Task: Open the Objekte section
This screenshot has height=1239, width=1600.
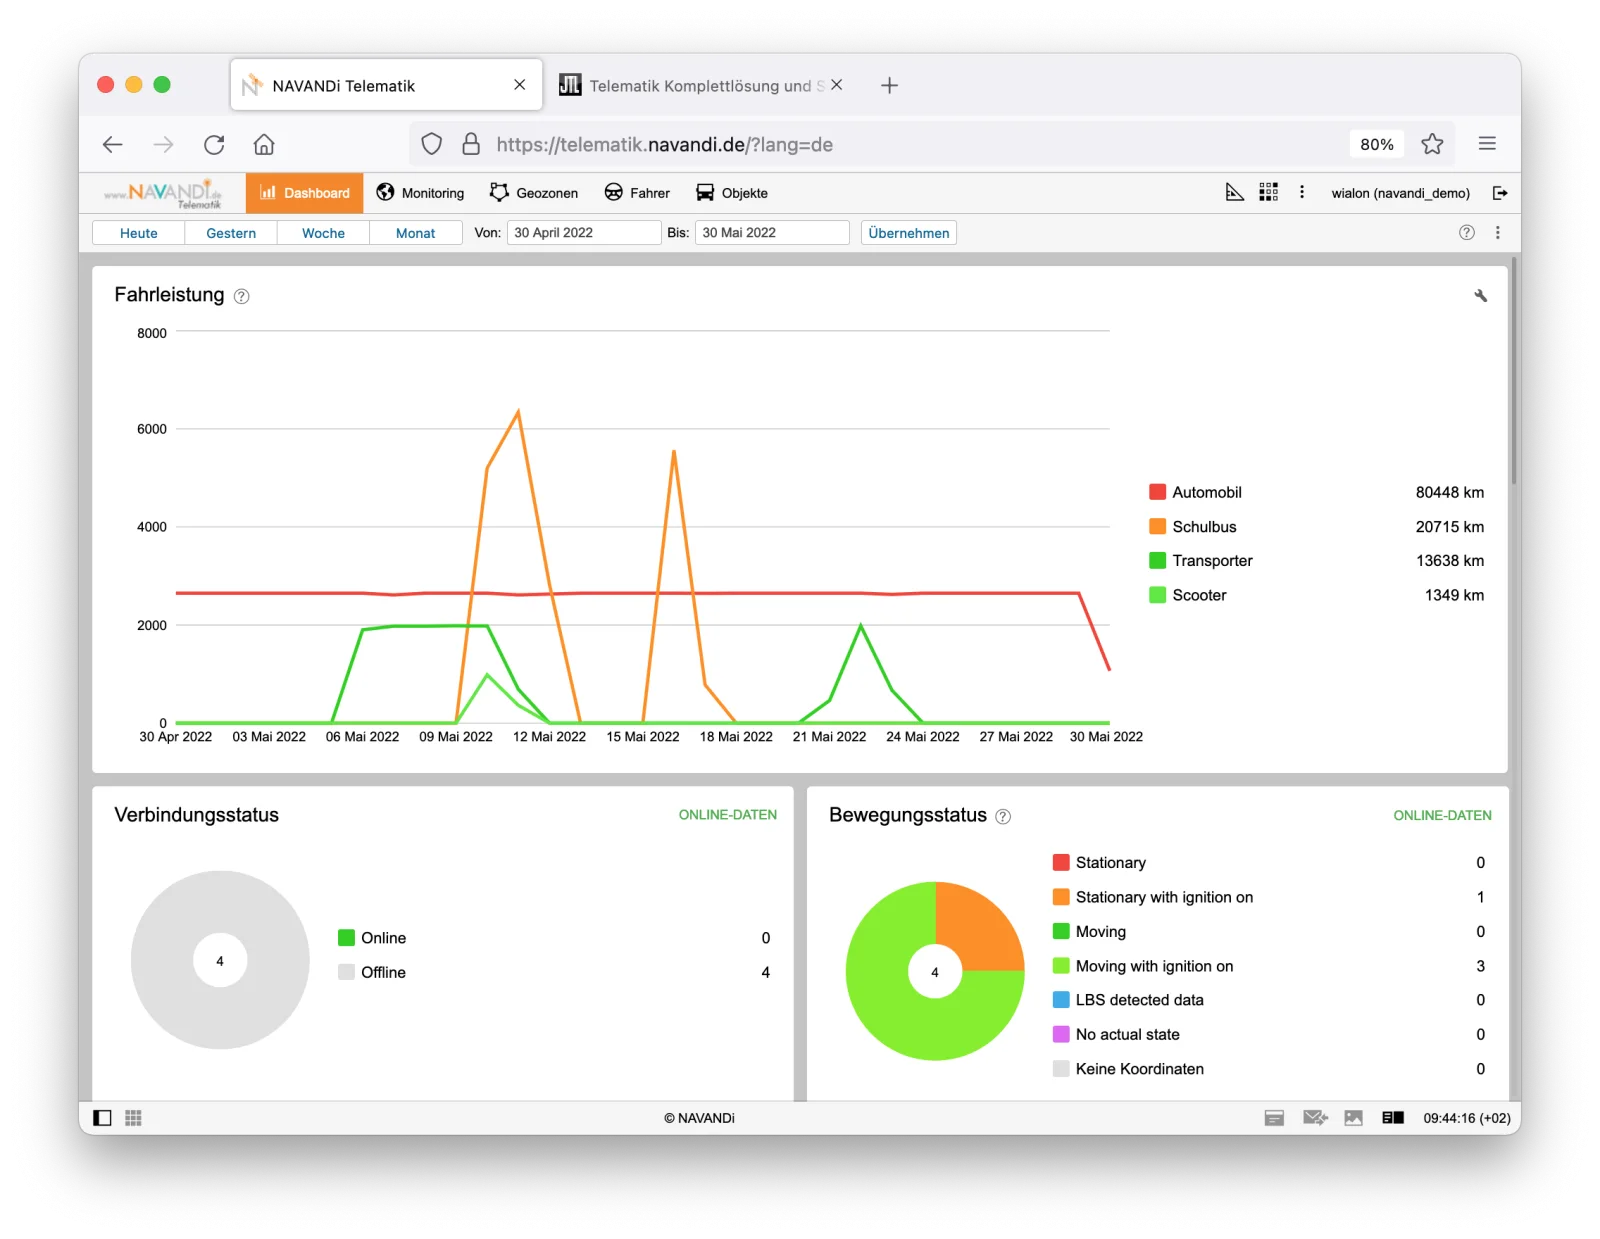Action: tap(732, 193)
